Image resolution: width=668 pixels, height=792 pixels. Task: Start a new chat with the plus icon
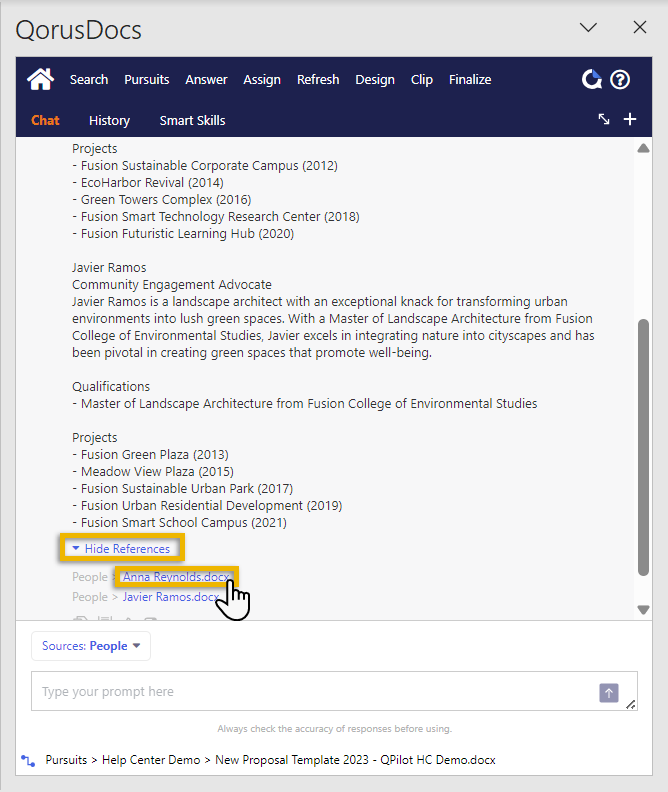pos(630,119)
